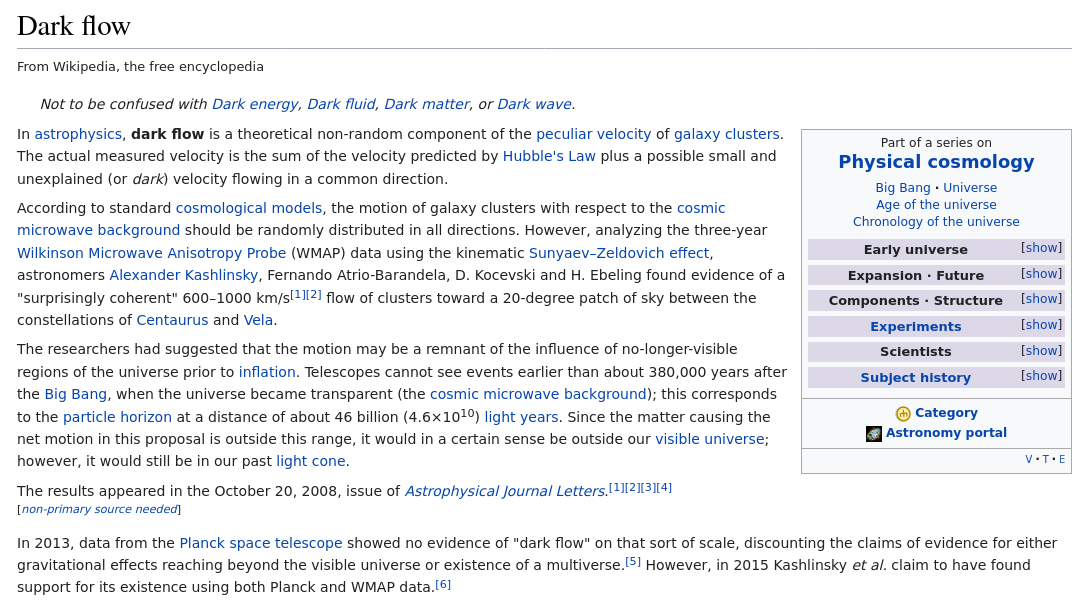Open the Subject history heading link
This screenshot has height=601, width=1079.
915,377
